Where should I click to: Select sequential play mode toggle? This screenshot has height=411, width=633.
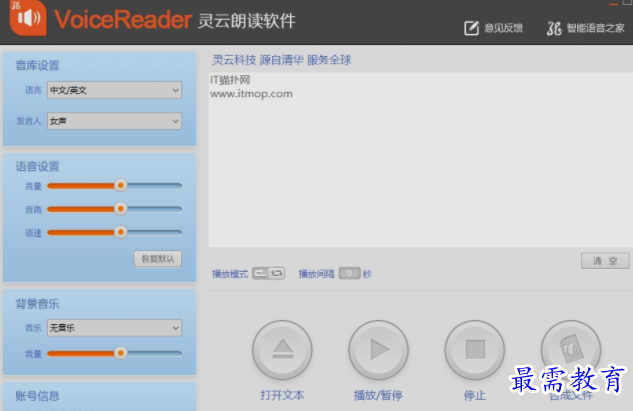point(260,273)
